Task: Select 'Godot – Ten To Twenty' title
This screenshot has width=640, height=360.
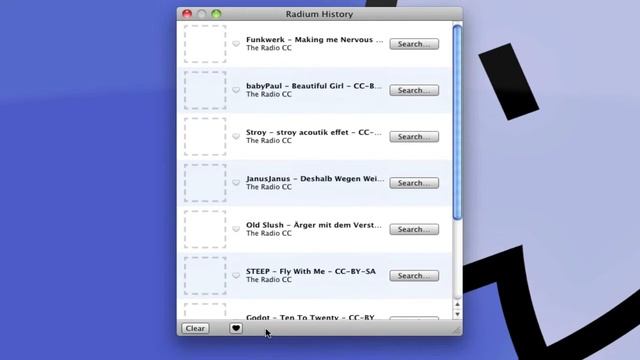Action: (310, 317)
